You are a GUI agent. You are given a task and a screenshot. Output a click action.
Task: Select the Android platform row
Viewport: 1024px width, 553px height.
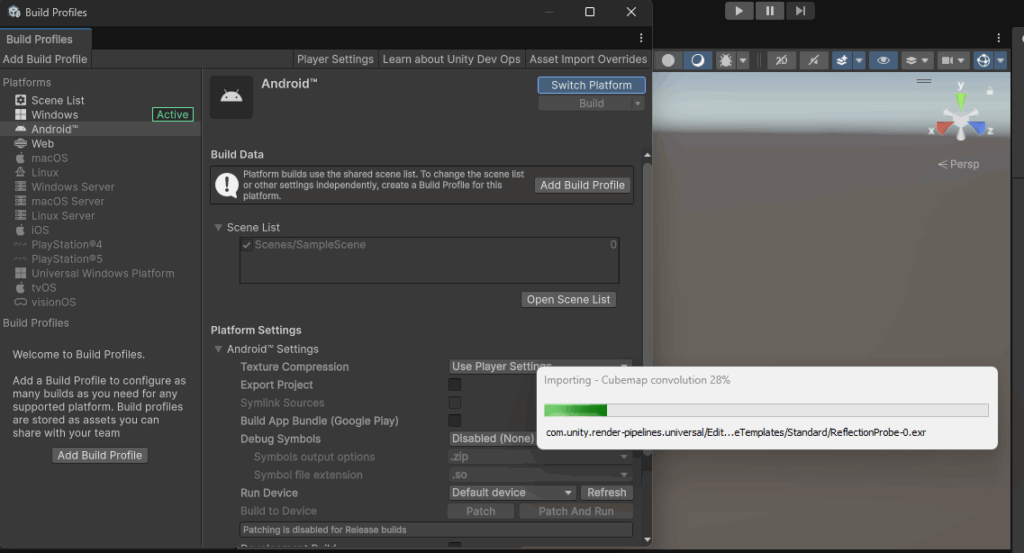tap(101, 129)
